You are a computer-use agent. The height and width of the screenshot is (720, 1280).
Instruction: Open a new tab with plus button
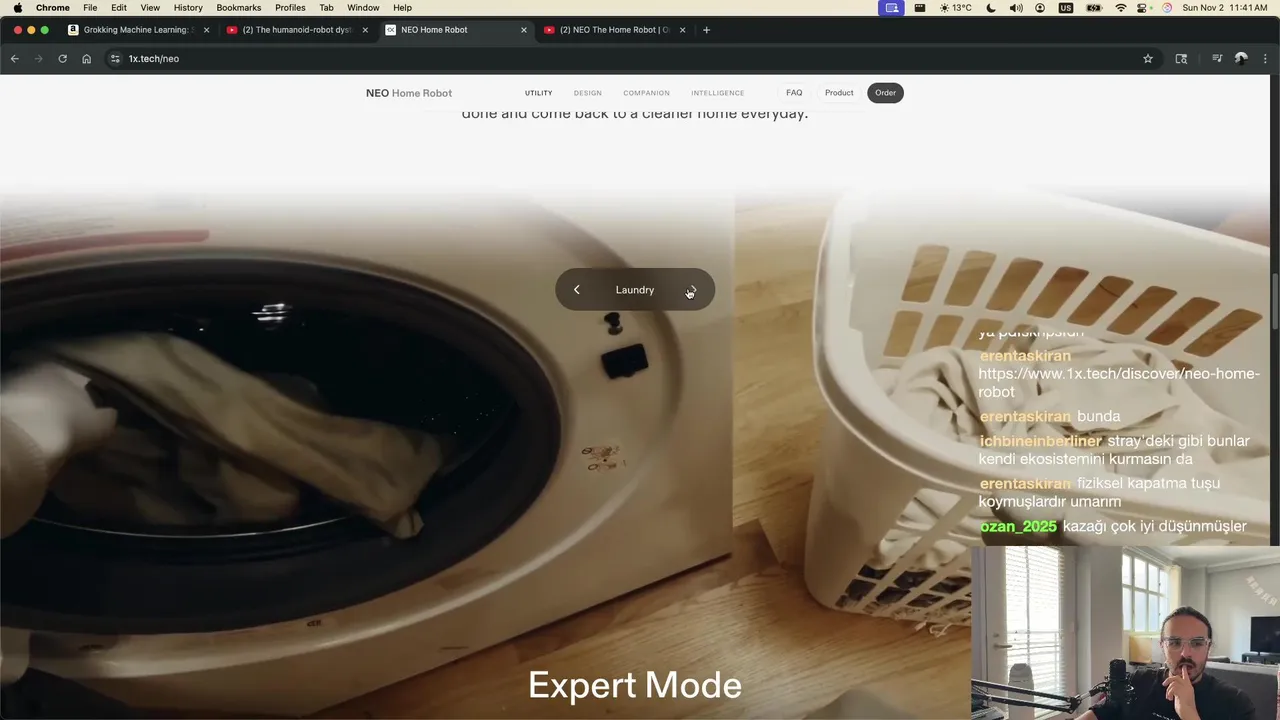coord(706,30)
